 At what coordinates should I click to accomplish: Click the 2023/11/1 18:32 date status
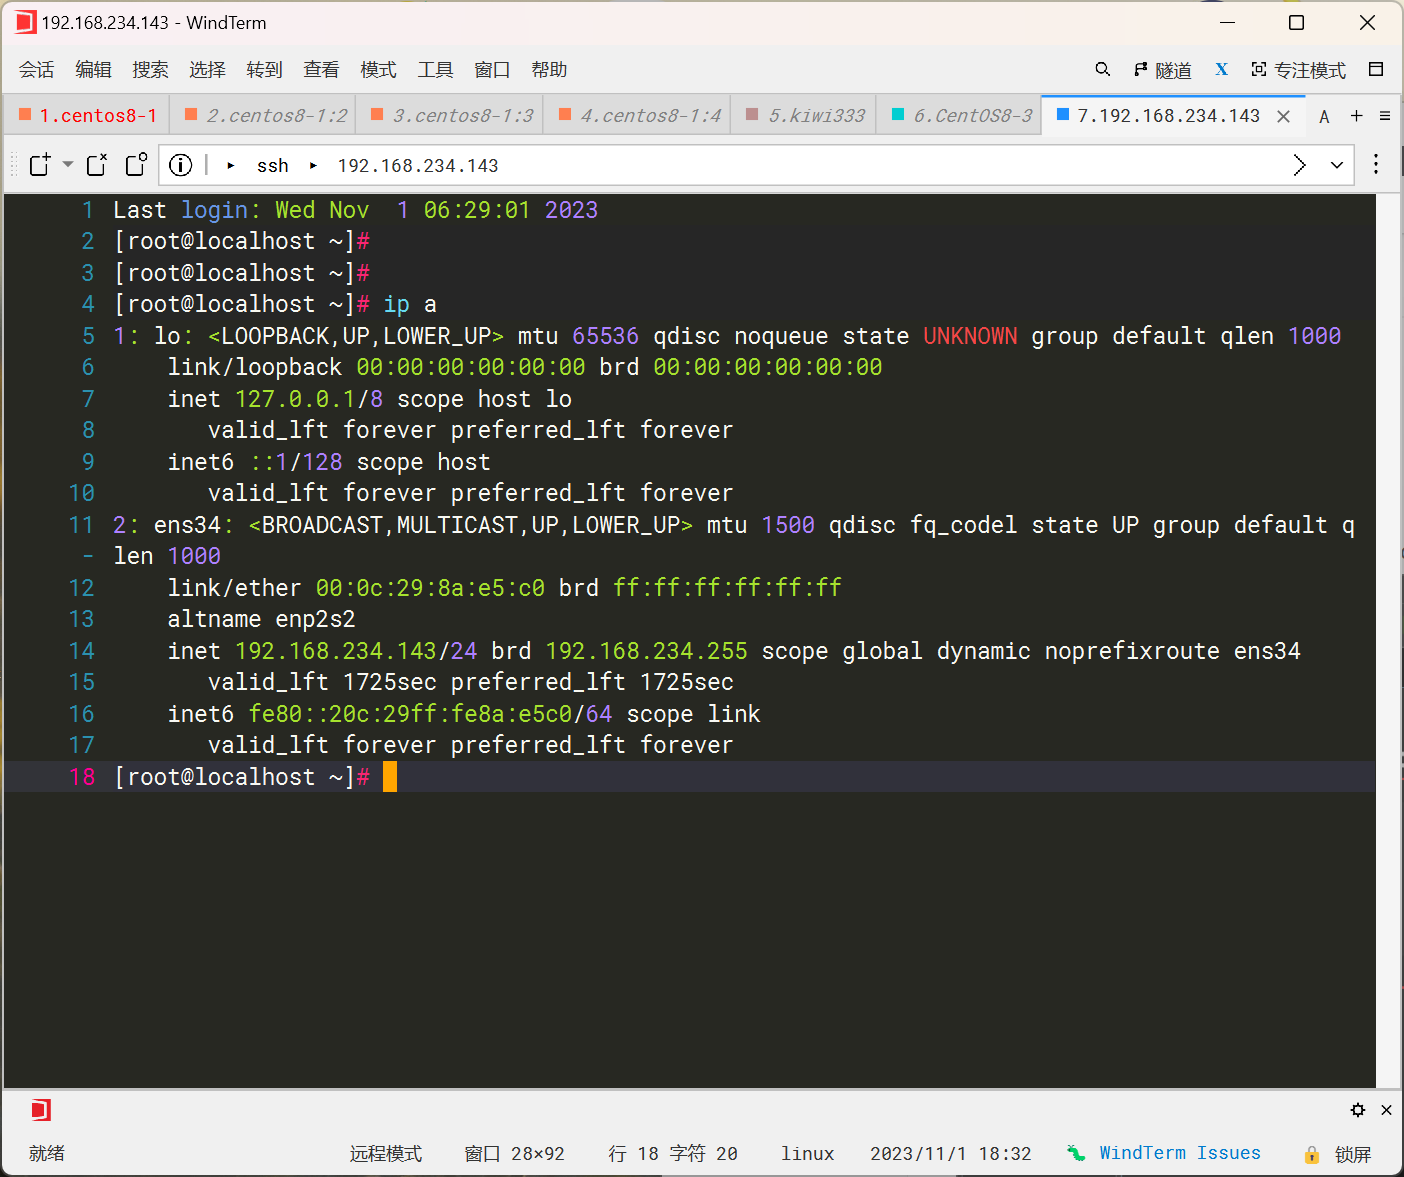coord(950,1154)
